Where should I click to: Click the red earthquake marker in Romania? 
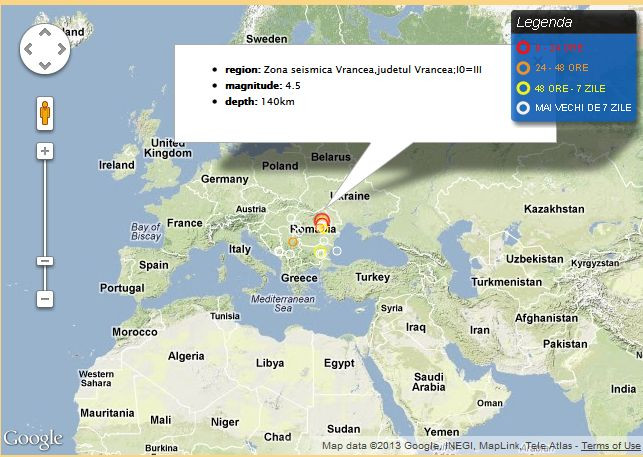pos(321,221)
